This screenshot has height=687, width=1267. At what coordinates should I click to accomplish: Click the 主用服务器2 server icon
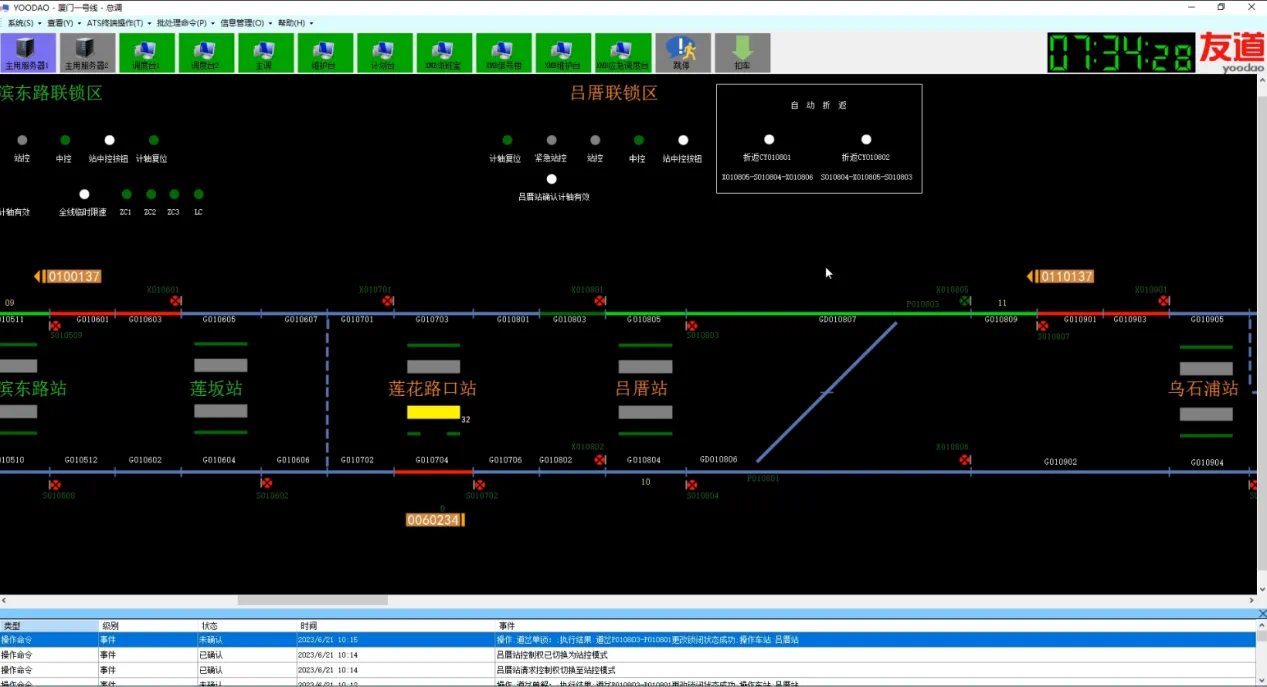[x=87, y=52]
